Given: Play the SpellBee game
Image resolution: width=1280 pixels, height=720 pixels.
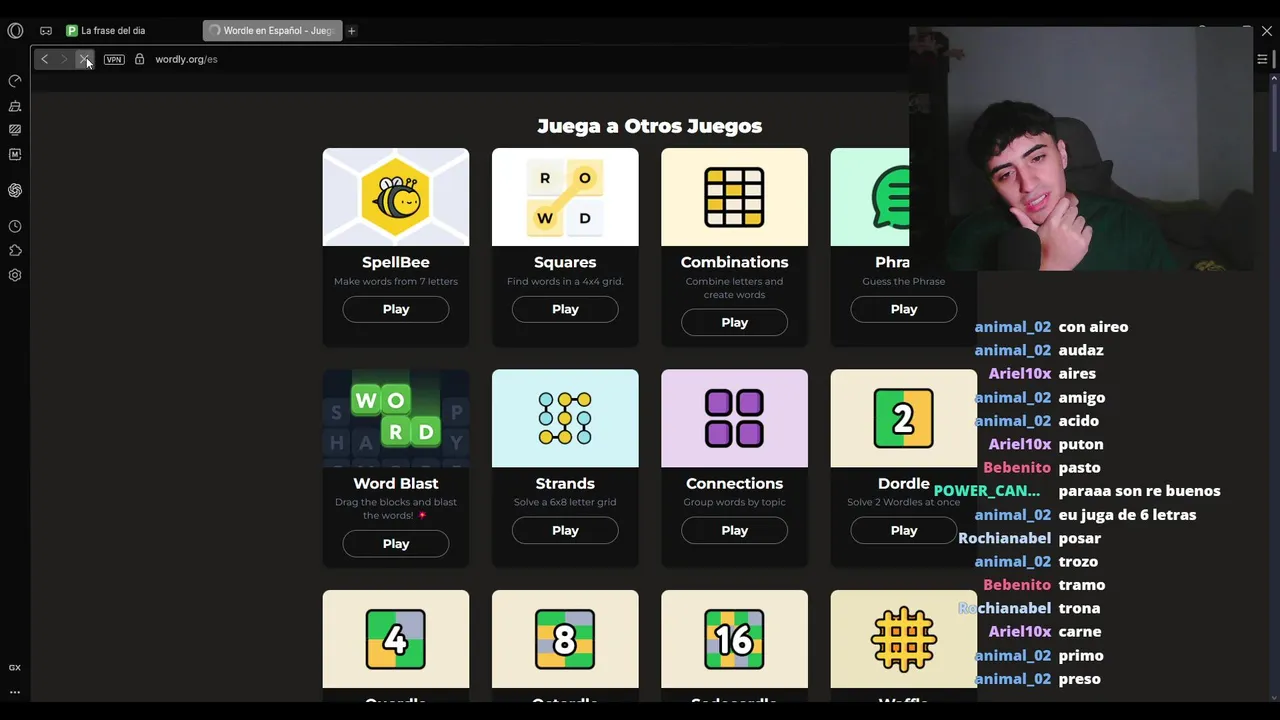Looking at the screenshot, I should 396,309.
